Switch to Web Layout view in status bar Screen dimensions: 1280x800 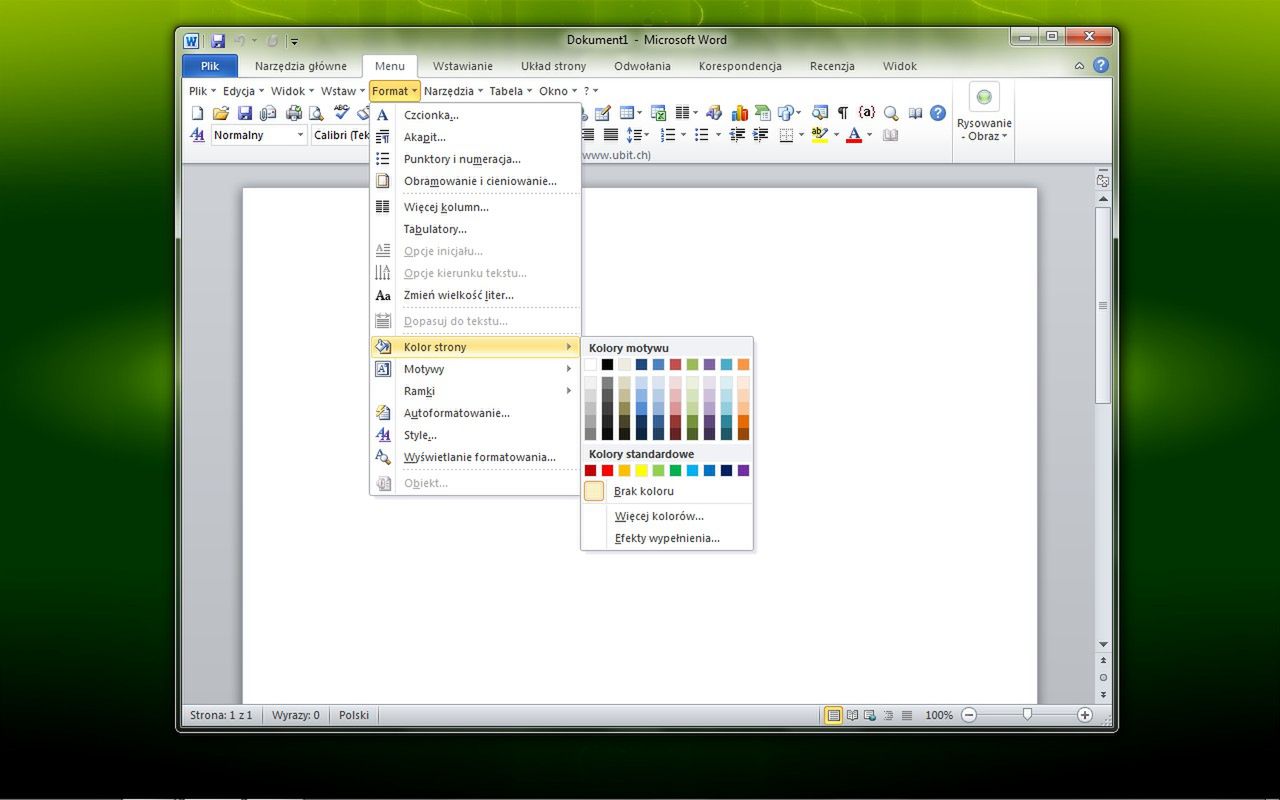pyautogui.click(x=870, y=715)
